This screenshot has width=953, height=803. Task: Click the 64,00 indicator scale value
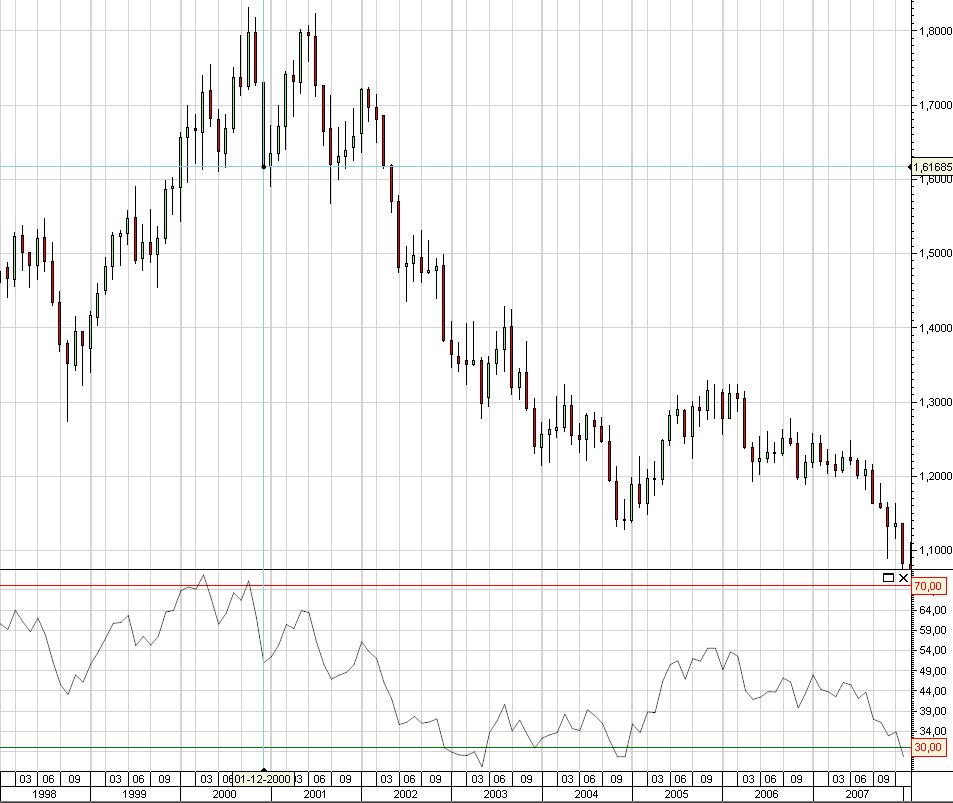pyautogui.click(x=934, y=610)
